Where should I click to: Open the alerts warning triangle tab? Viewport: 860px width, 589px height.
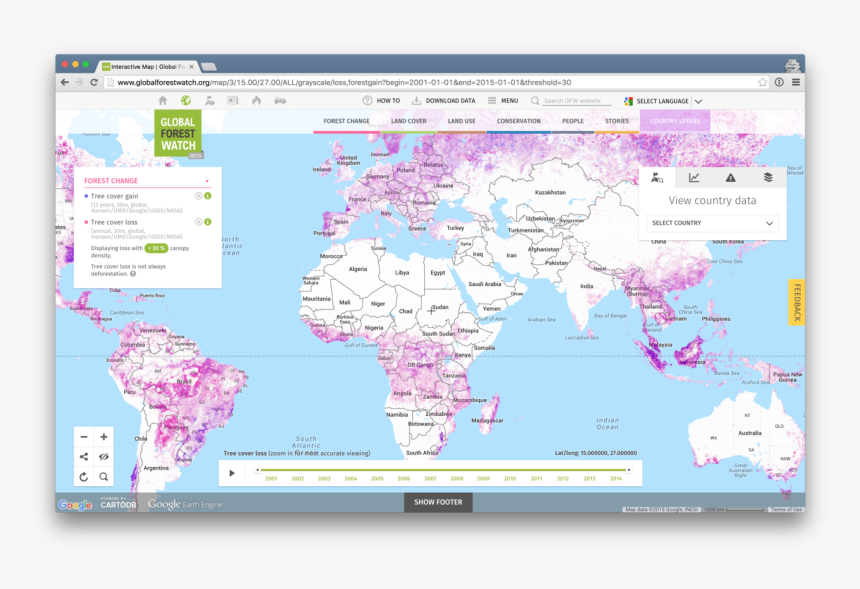pos(731,178)
